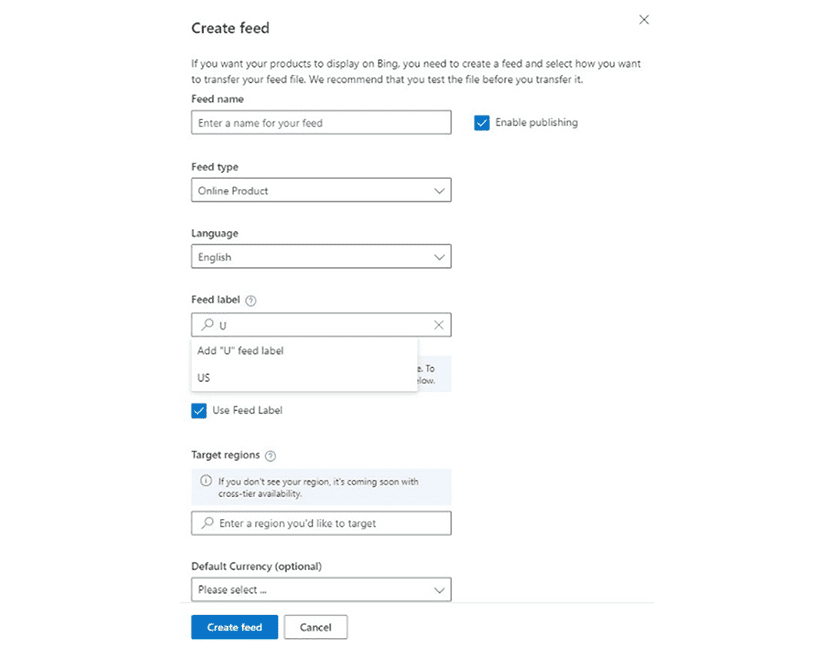The height and width of the screenshot is (649, 833).
Task: Open the Online Product feed type selector
Action: (320, 190)
